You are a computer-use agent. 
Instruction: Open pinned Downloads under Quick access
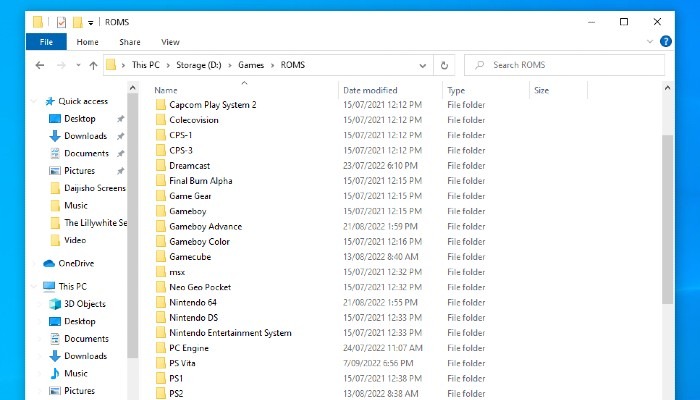click(x=85, y=136)
